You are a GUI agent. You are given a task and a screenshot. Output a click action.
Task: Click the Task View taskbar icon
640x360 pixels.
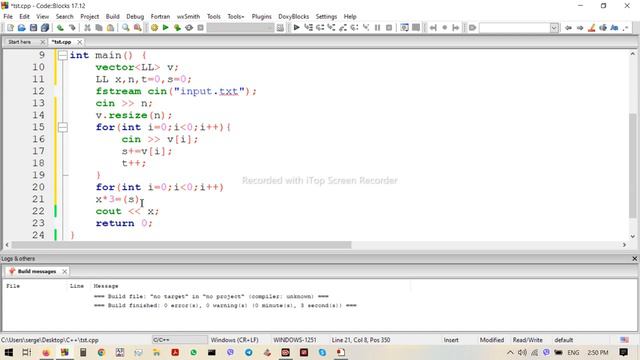point(27,352)
